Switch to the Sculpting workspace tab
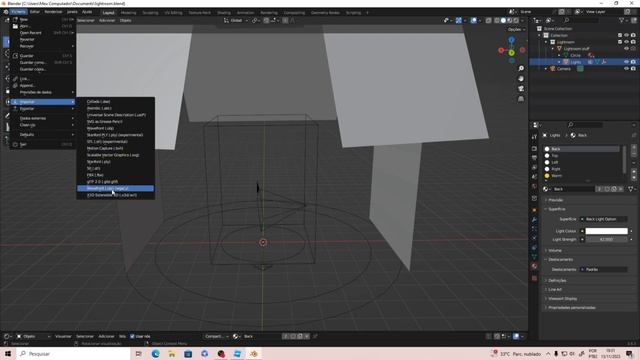 tap(150, 13)
